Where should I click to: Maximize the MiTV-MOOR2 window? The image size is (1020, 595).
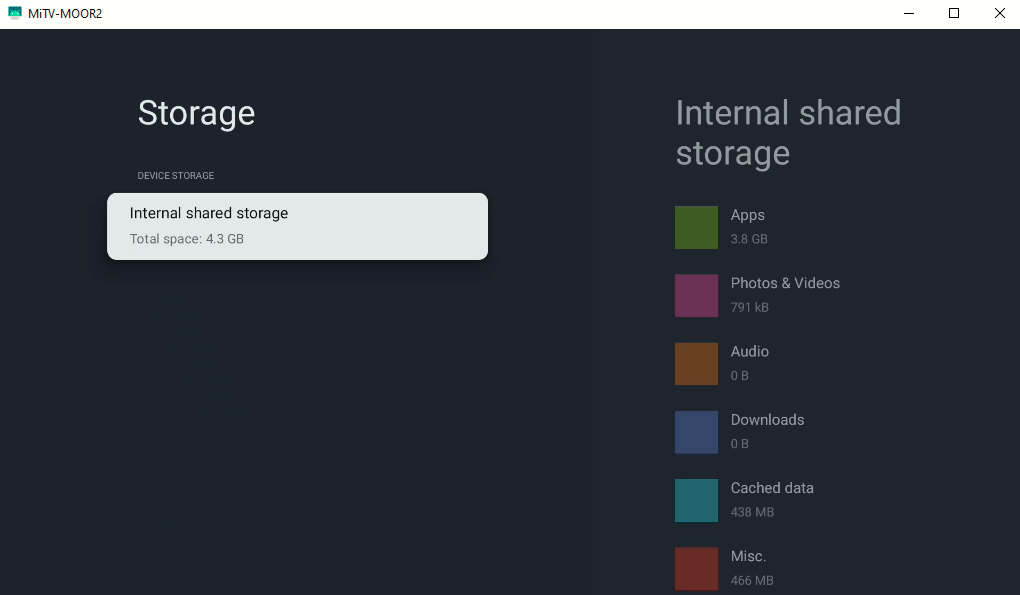point(954,14)
